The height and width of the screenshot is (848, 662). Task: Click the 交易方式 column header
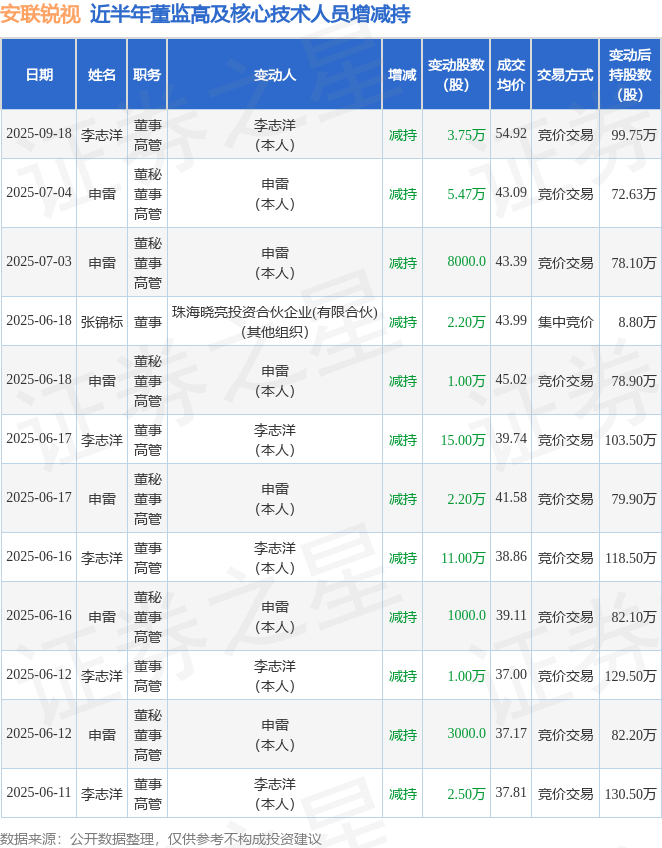click(x=565, y=75)
